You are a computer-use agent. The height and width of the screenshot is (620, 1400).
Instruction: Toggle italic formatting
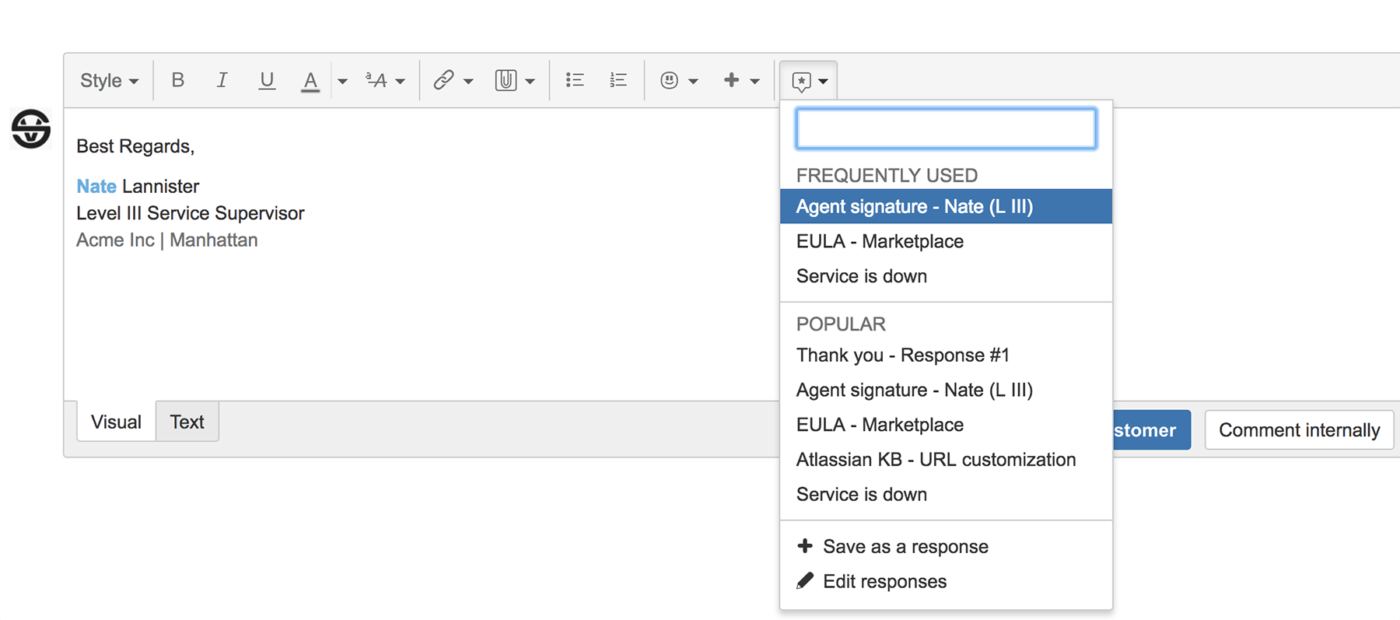[x=222, y=81]
